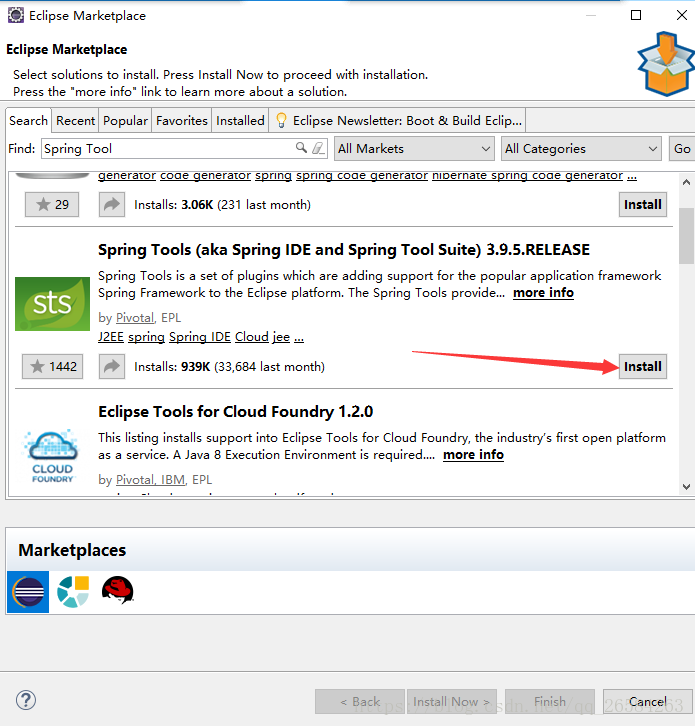The image size is (695, 726).
Task: Open the Cloud Foundry logo
Action: [52, 456]
